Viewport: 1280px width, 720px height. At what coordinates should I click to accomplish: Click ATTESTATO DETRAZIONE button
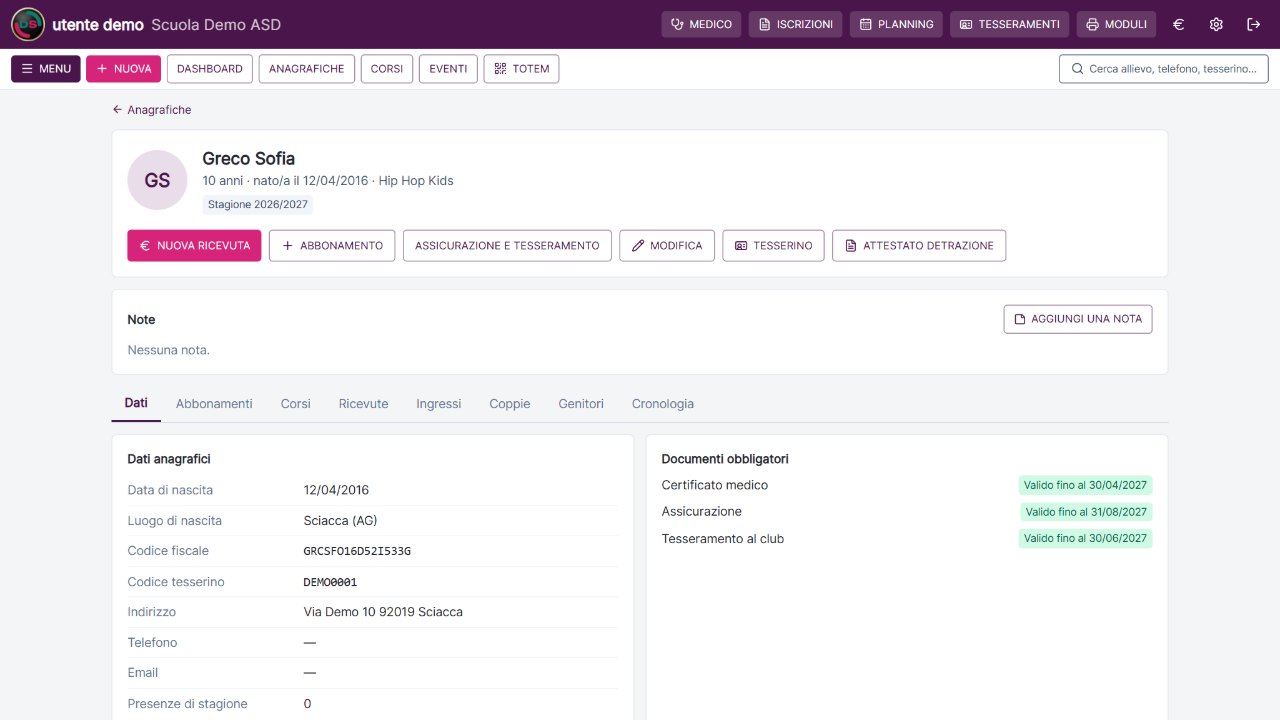click(x=919, y=246)
